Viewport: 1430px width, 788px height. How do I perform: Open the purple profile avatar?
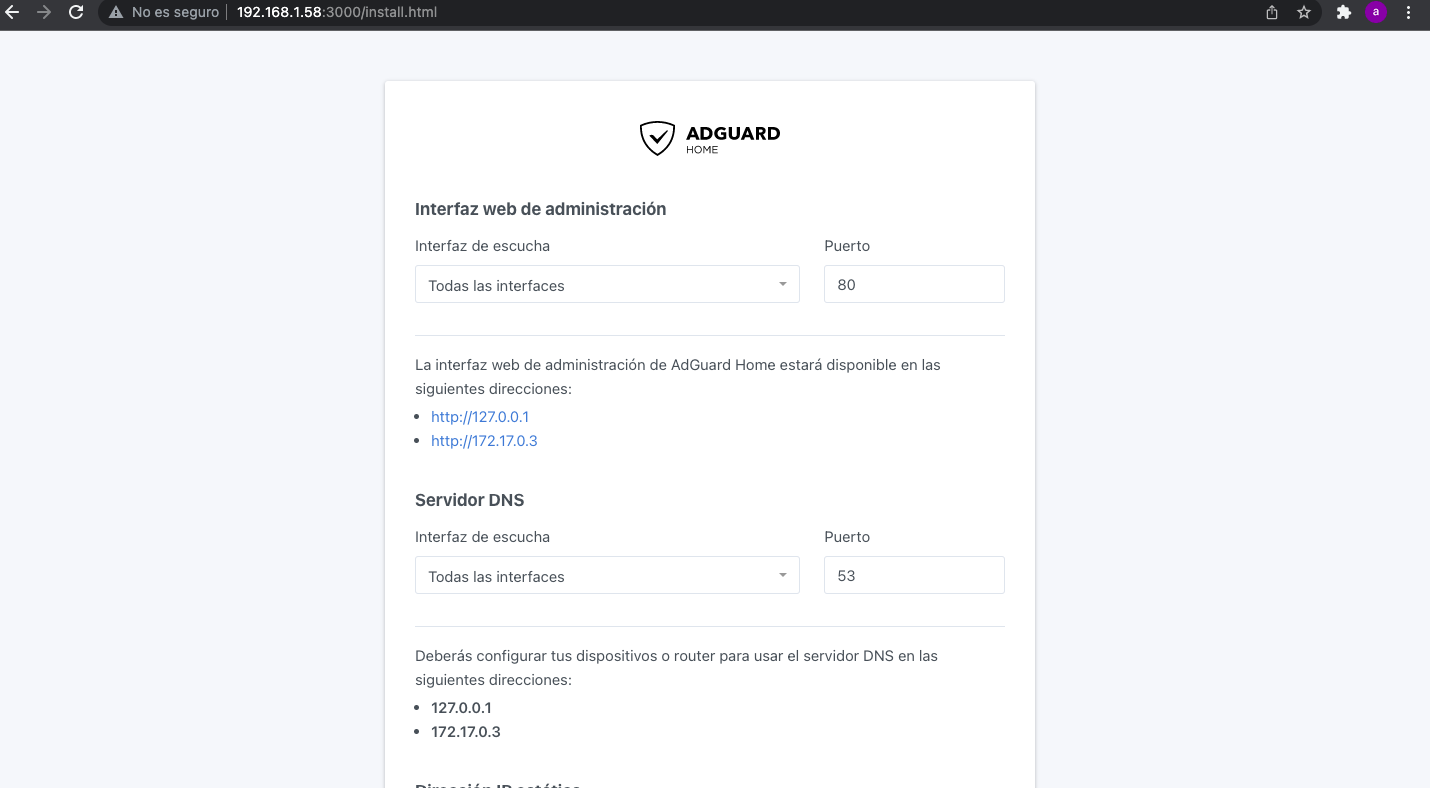click(x=1377, y=13)
